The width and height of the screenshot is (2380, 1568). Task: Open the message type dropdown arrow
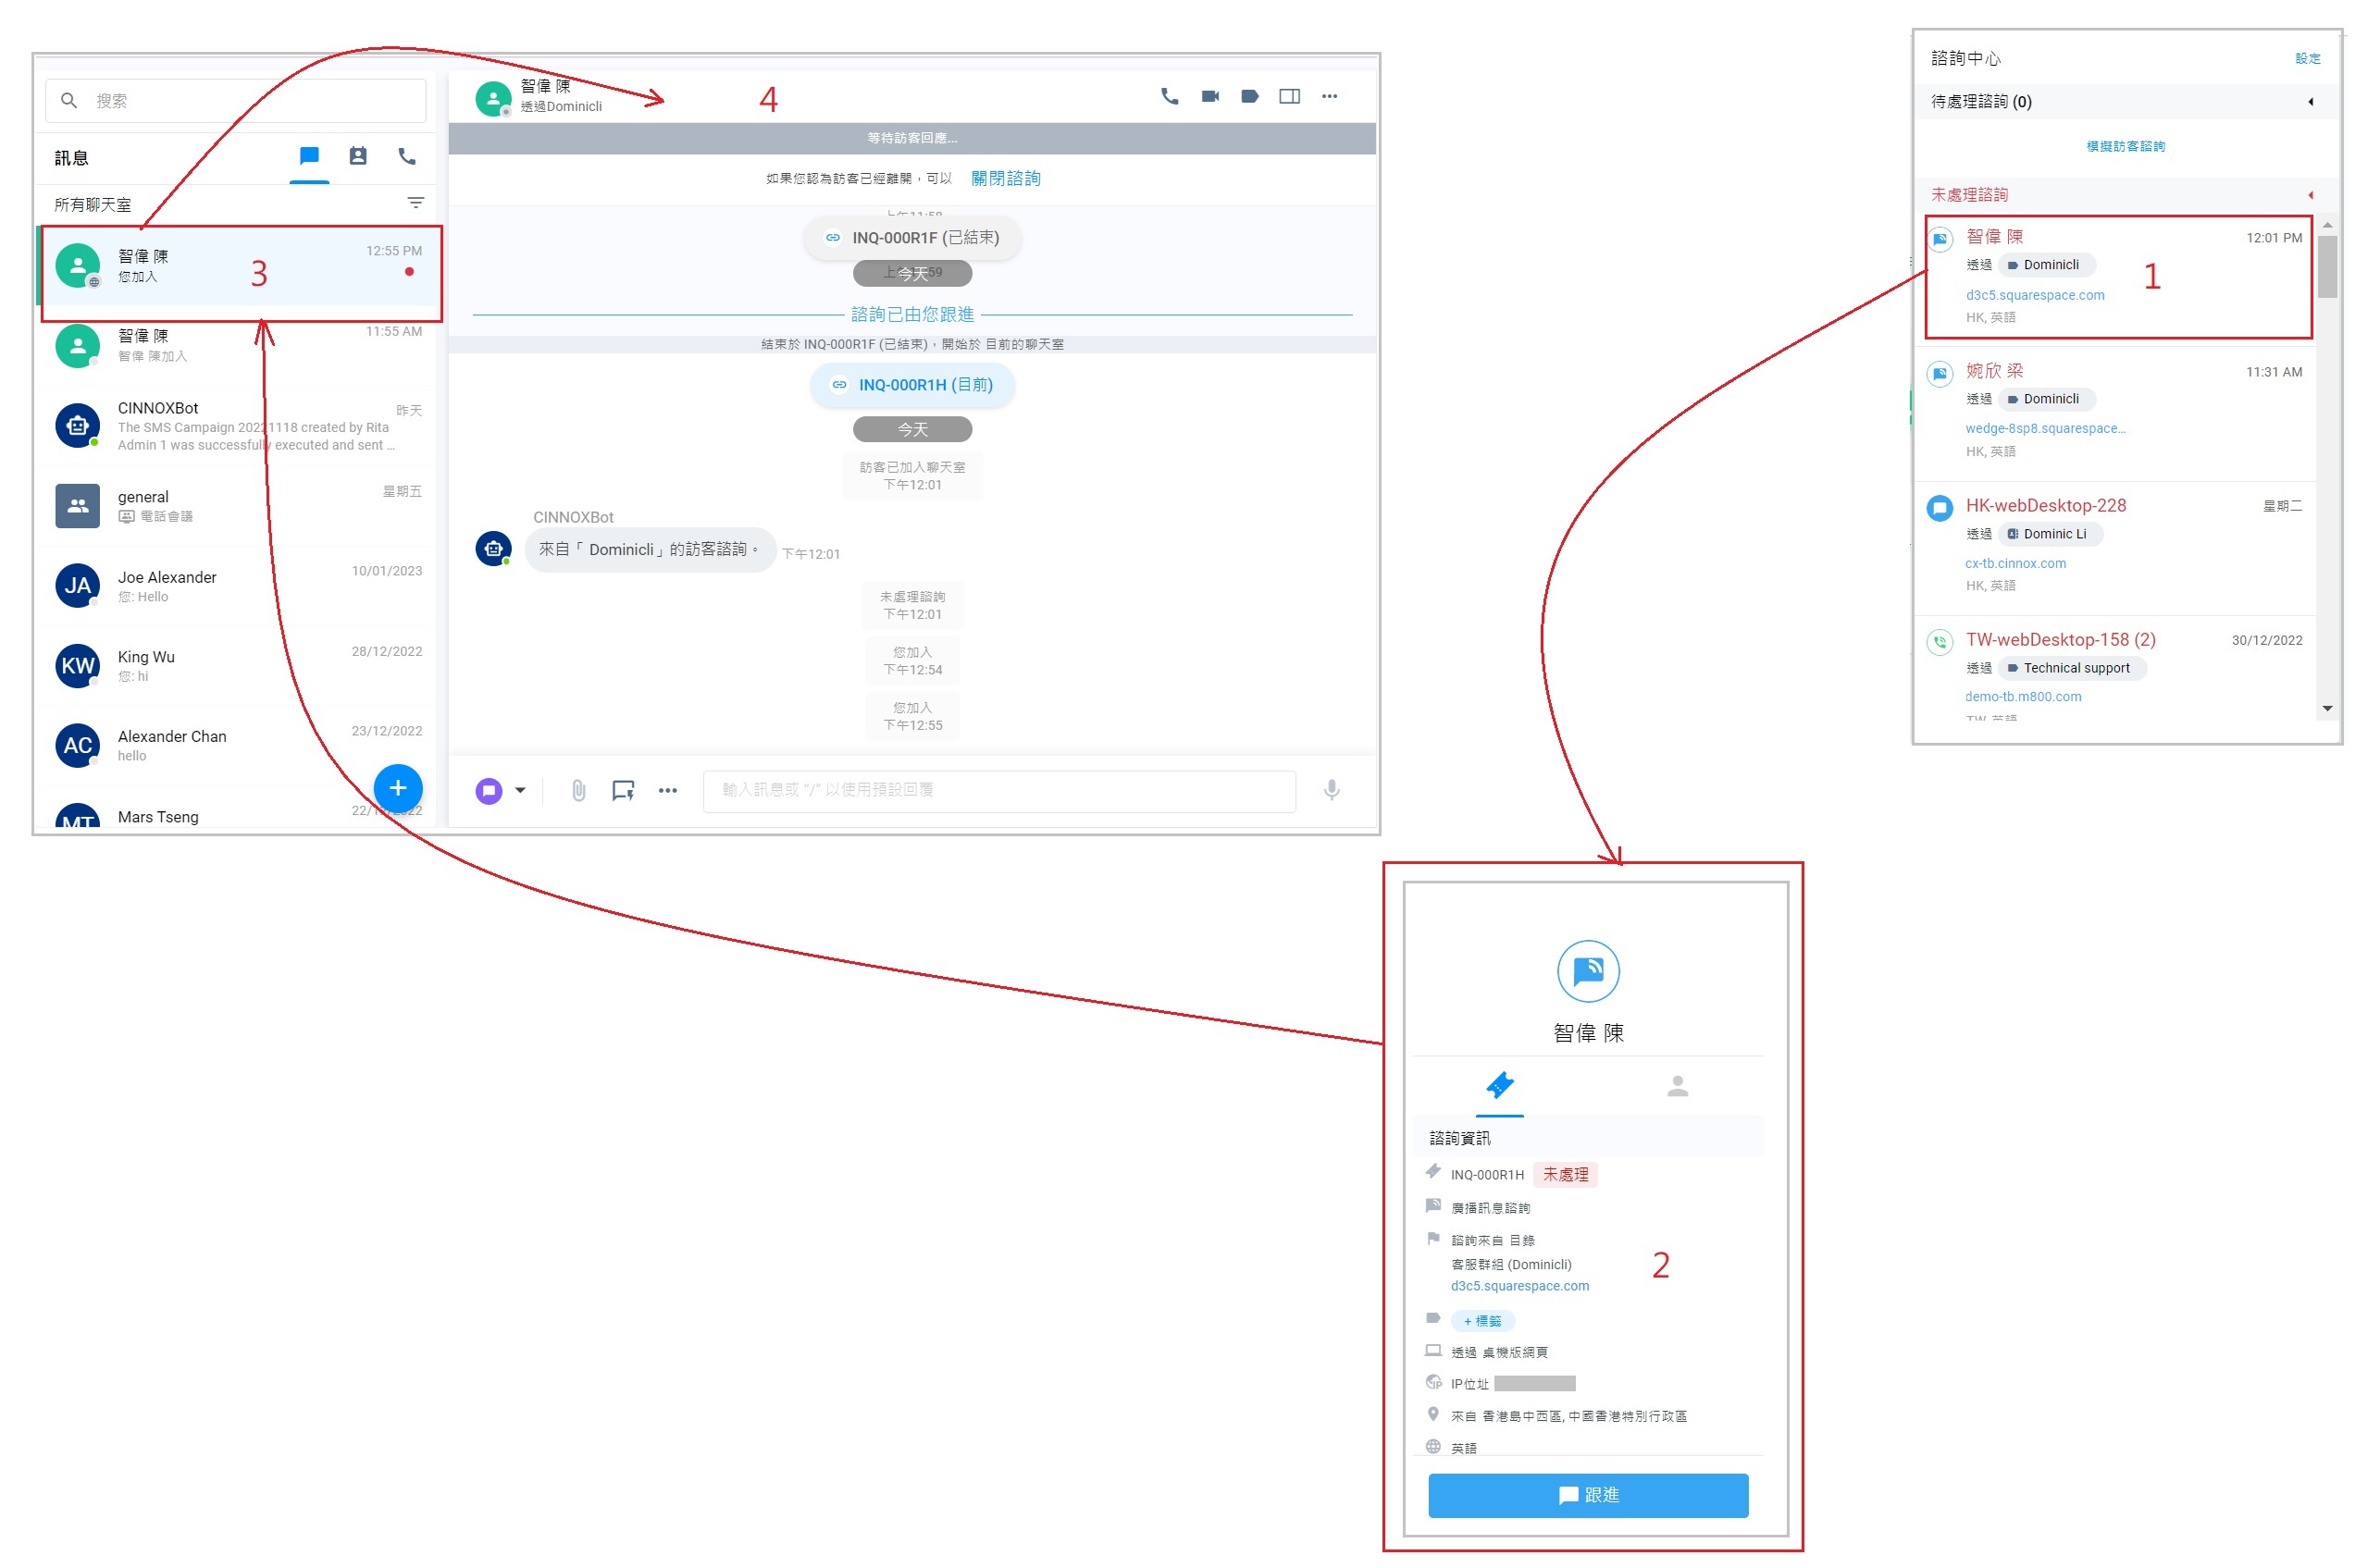tap(520, 791)
